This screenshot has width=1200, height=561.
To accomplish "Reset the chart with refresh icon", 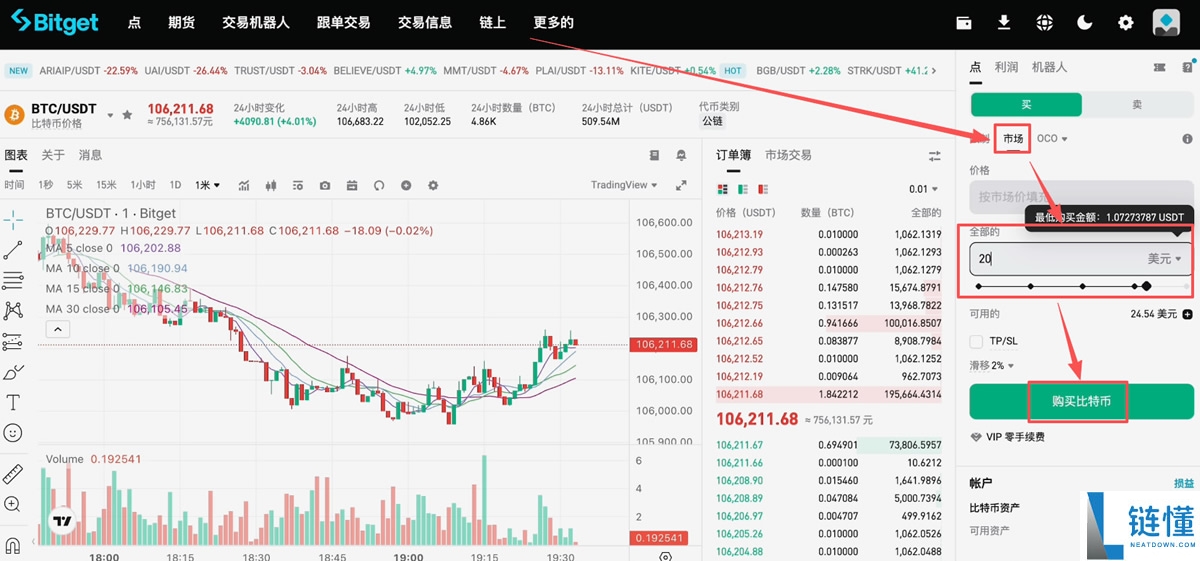I will [379, 186].
